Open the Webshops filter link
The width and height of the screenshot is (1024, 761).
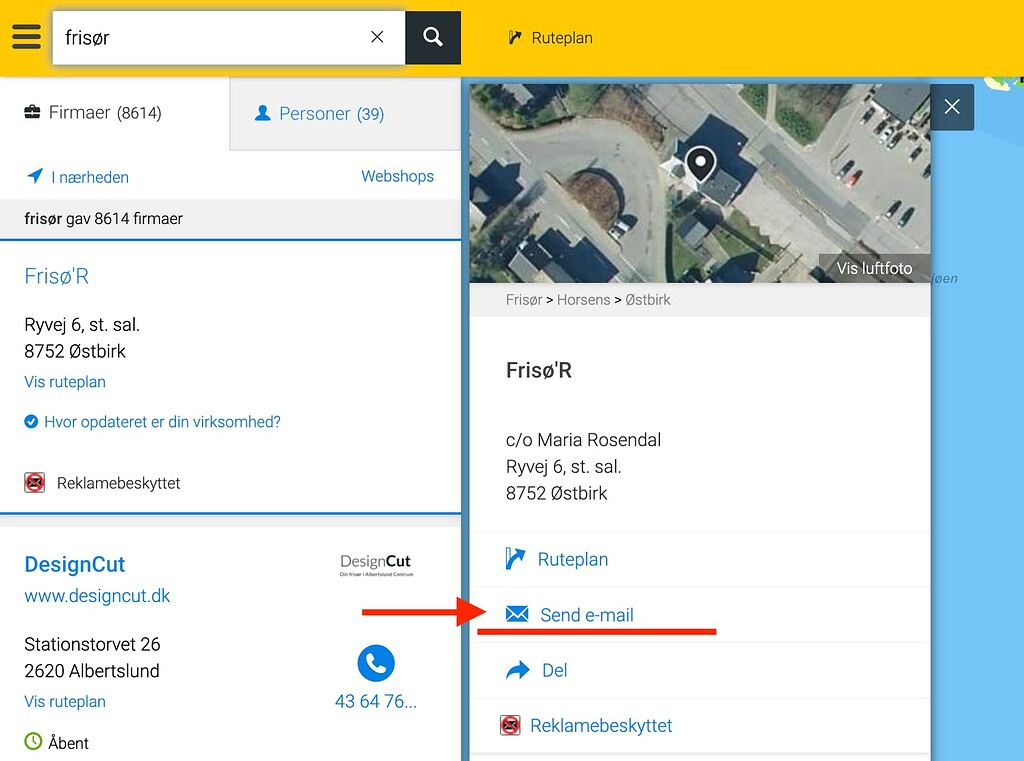397,176
